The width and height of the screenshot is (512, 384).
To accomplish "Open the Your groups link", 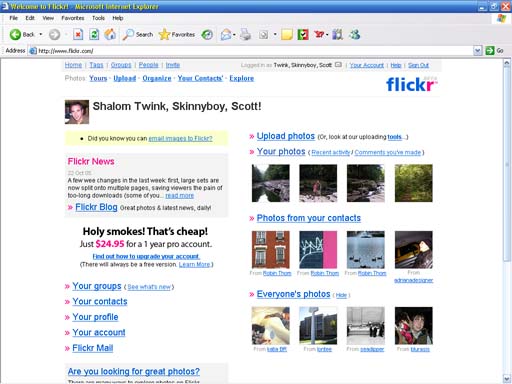I will click(x=97, y=286).
